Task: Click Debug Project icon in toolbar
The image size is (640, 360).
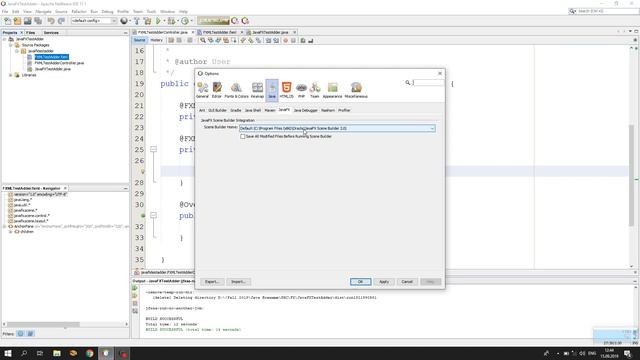Action: 171,21
